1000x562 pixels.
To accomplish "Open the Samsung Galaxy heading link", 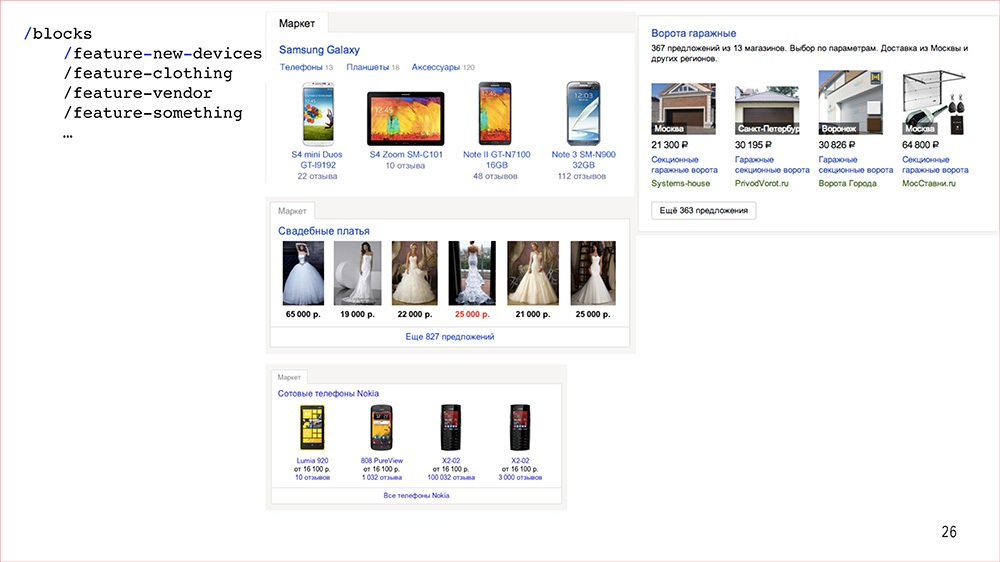I will pyautogui.click(x=319, y=50).
